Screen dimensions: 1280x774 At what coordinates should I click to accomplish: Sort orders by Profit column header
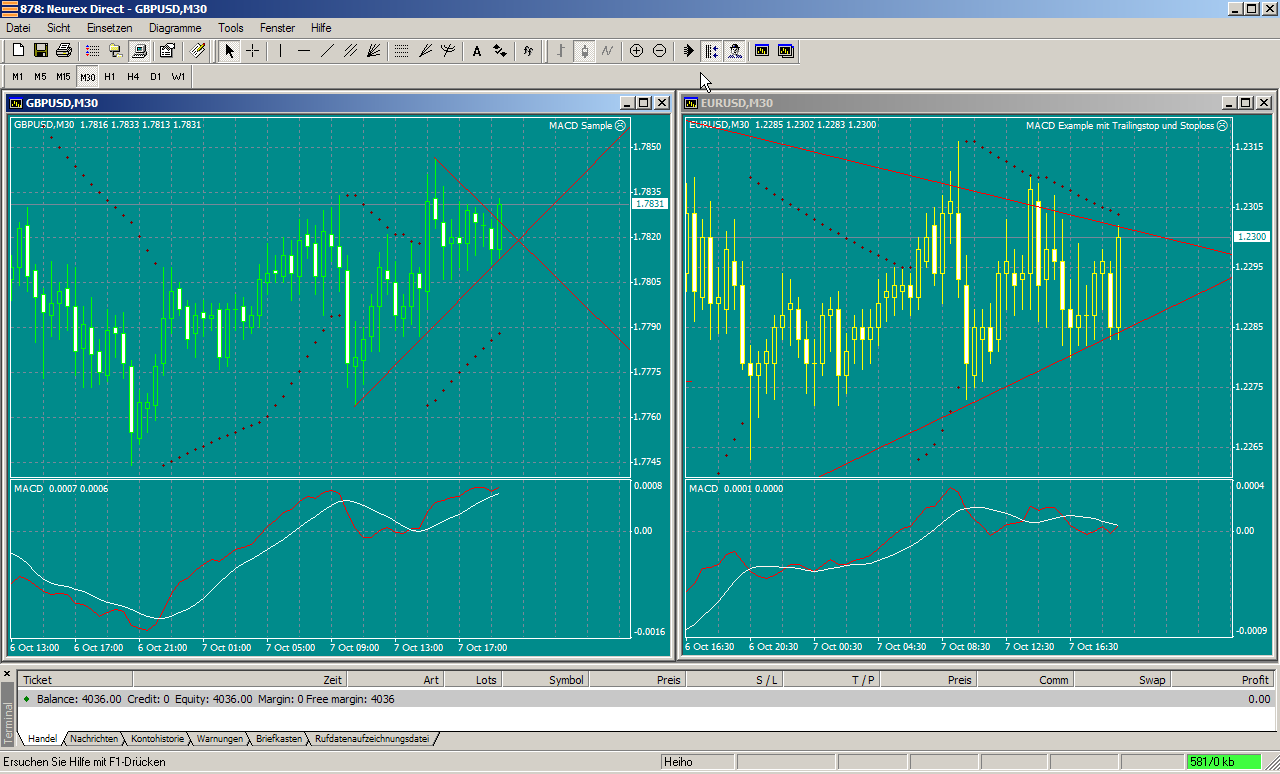point(1254,680)
